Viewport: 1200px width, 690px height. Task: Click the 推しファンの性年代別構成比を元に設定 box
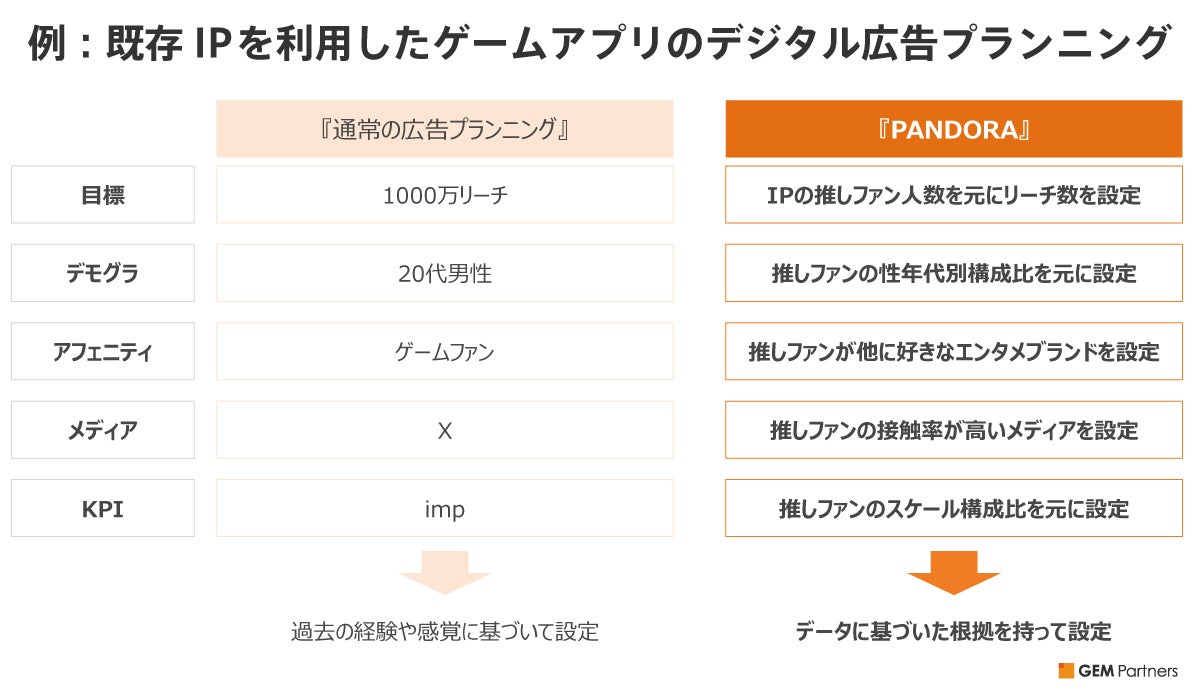tap(953, 273)
